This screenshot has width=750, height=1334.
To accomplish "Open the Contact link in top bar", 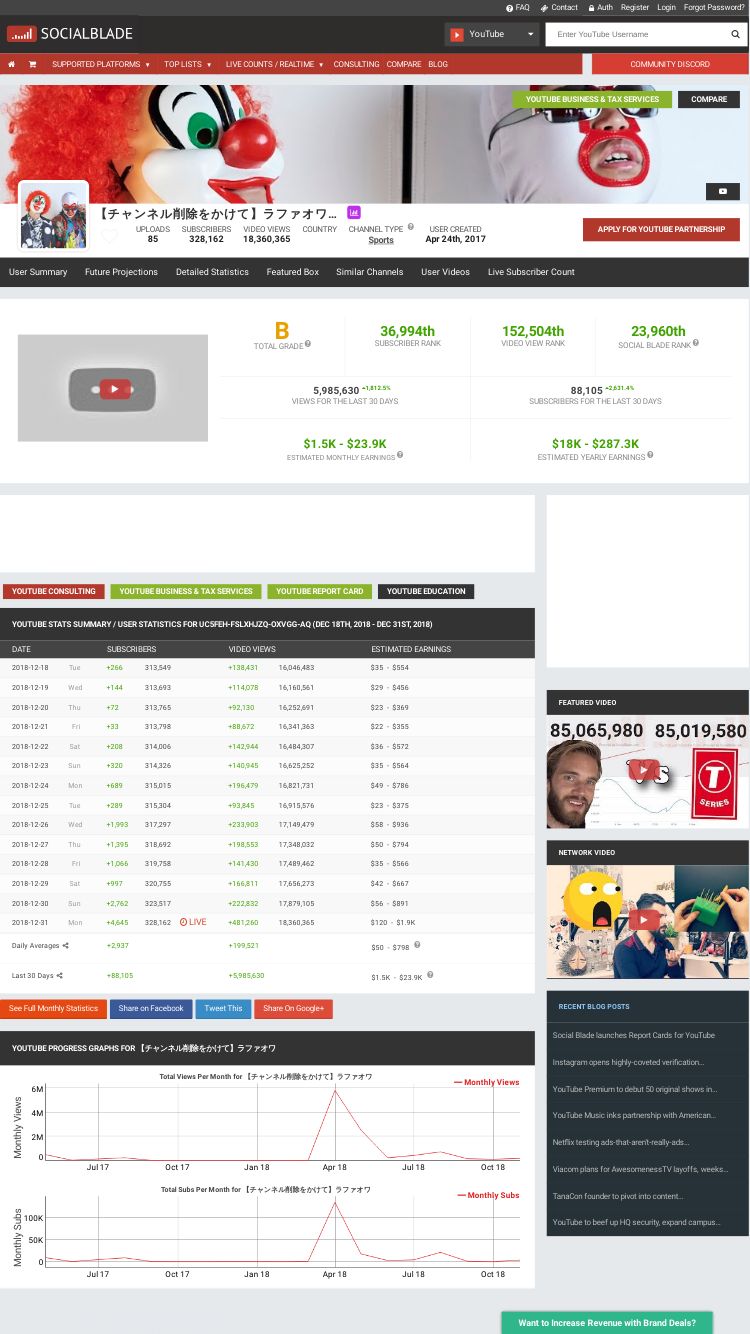I will [559, 7].
